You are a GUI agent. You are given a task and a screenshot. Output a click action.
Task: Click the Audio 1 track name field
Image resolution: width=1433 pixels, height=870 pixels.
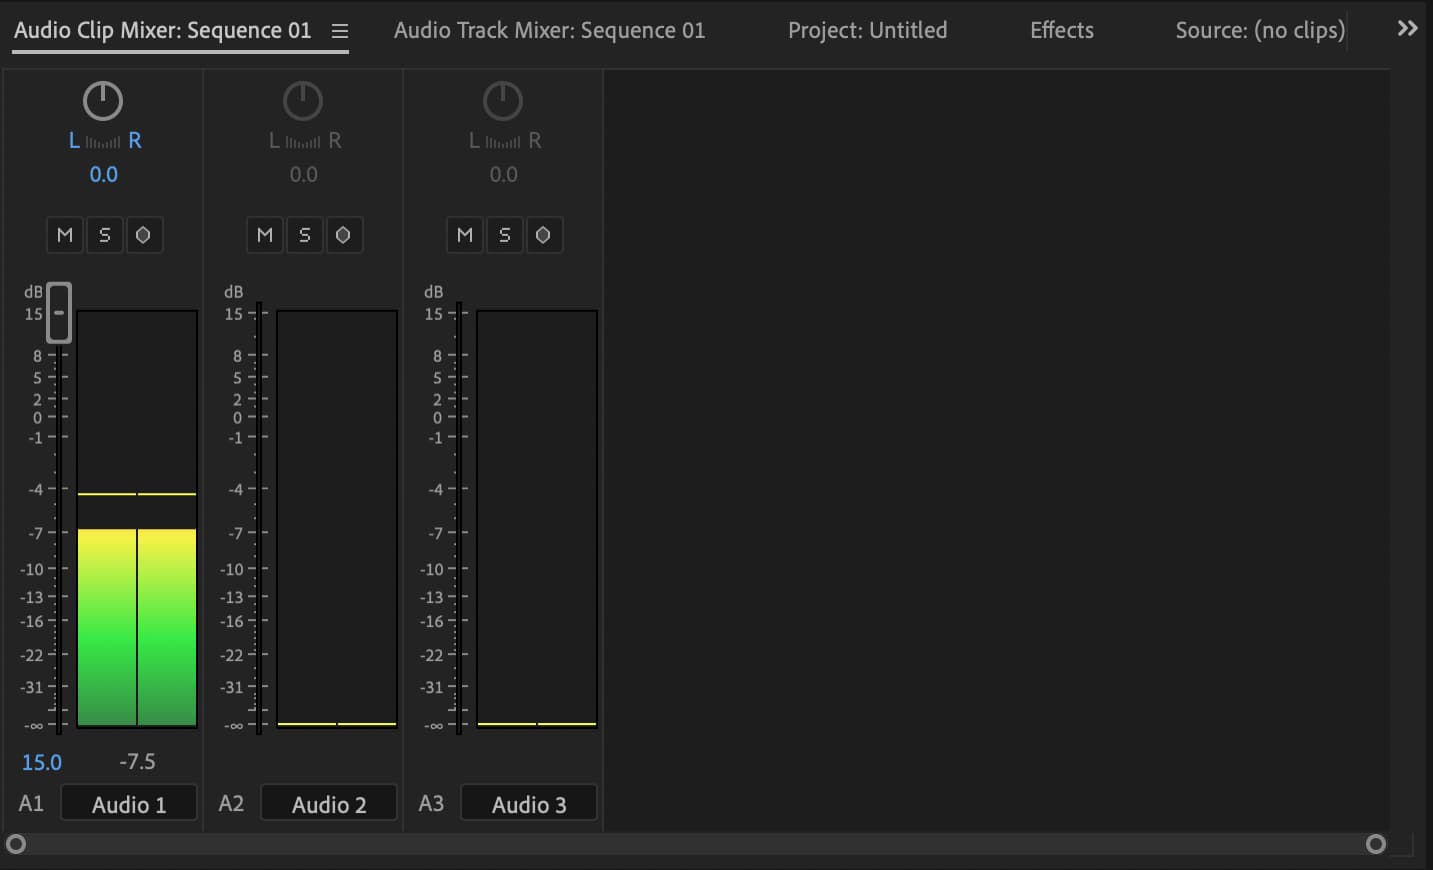point(128,802)
